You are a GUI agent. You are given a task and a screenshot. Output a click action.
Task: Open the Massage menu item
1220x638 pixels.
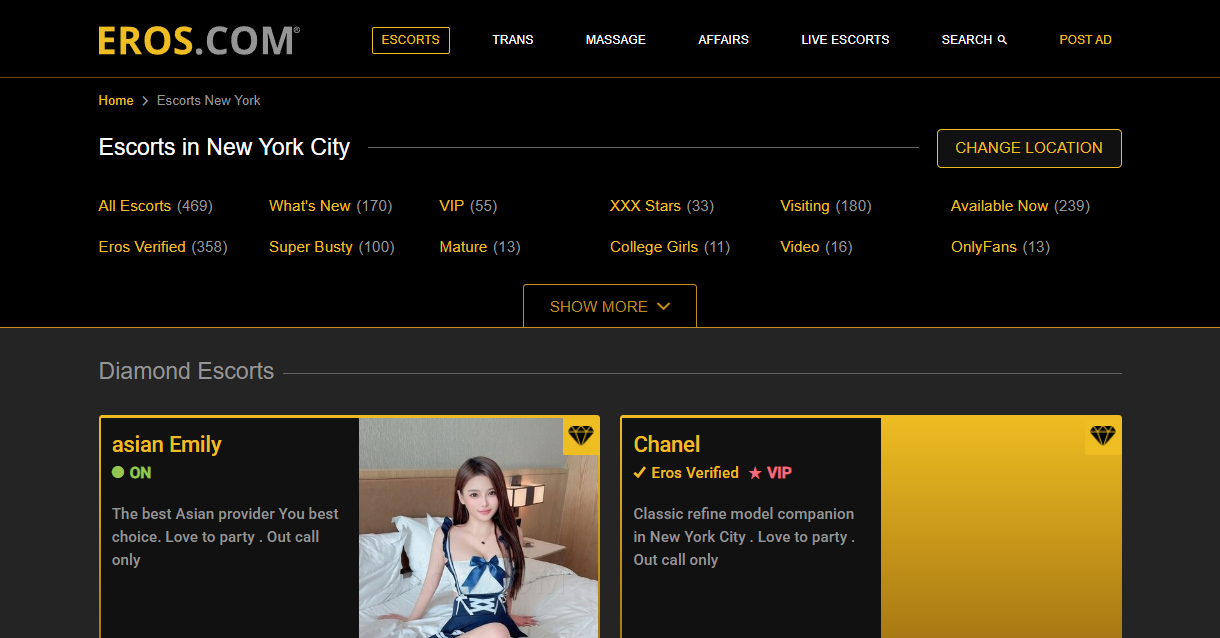click(x=615, y=40)
